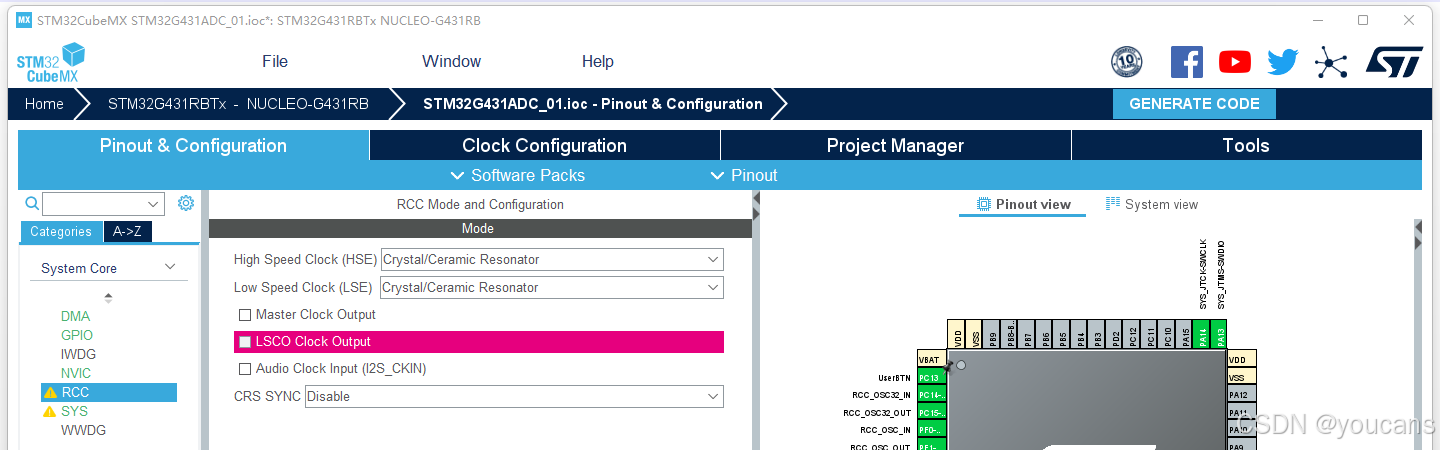1440x450 pixels.
Task: Open ST Twitter icon
Action: point(1283,62)
